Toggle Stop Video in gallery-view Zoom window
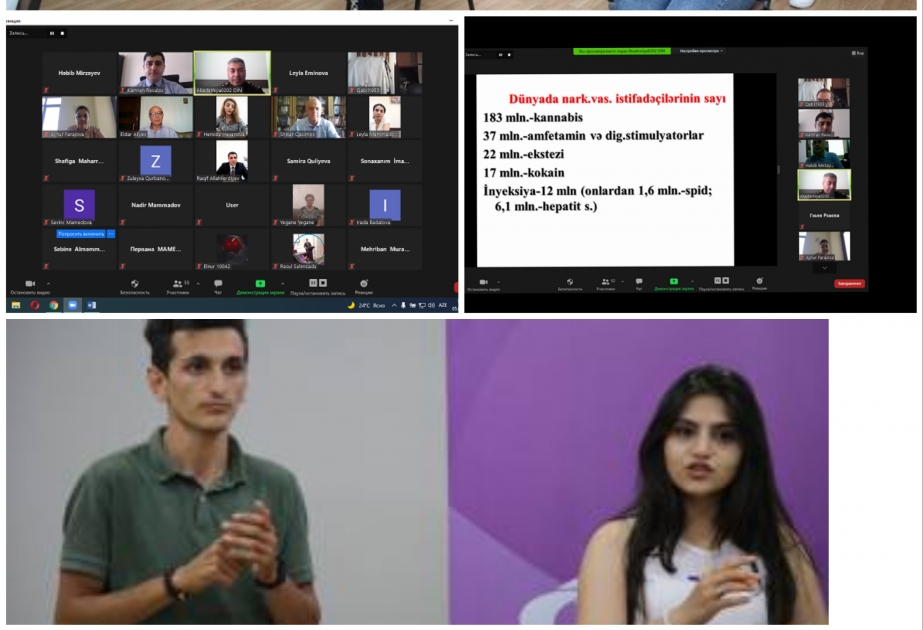923x630 pixels. (x=30, y=287)
